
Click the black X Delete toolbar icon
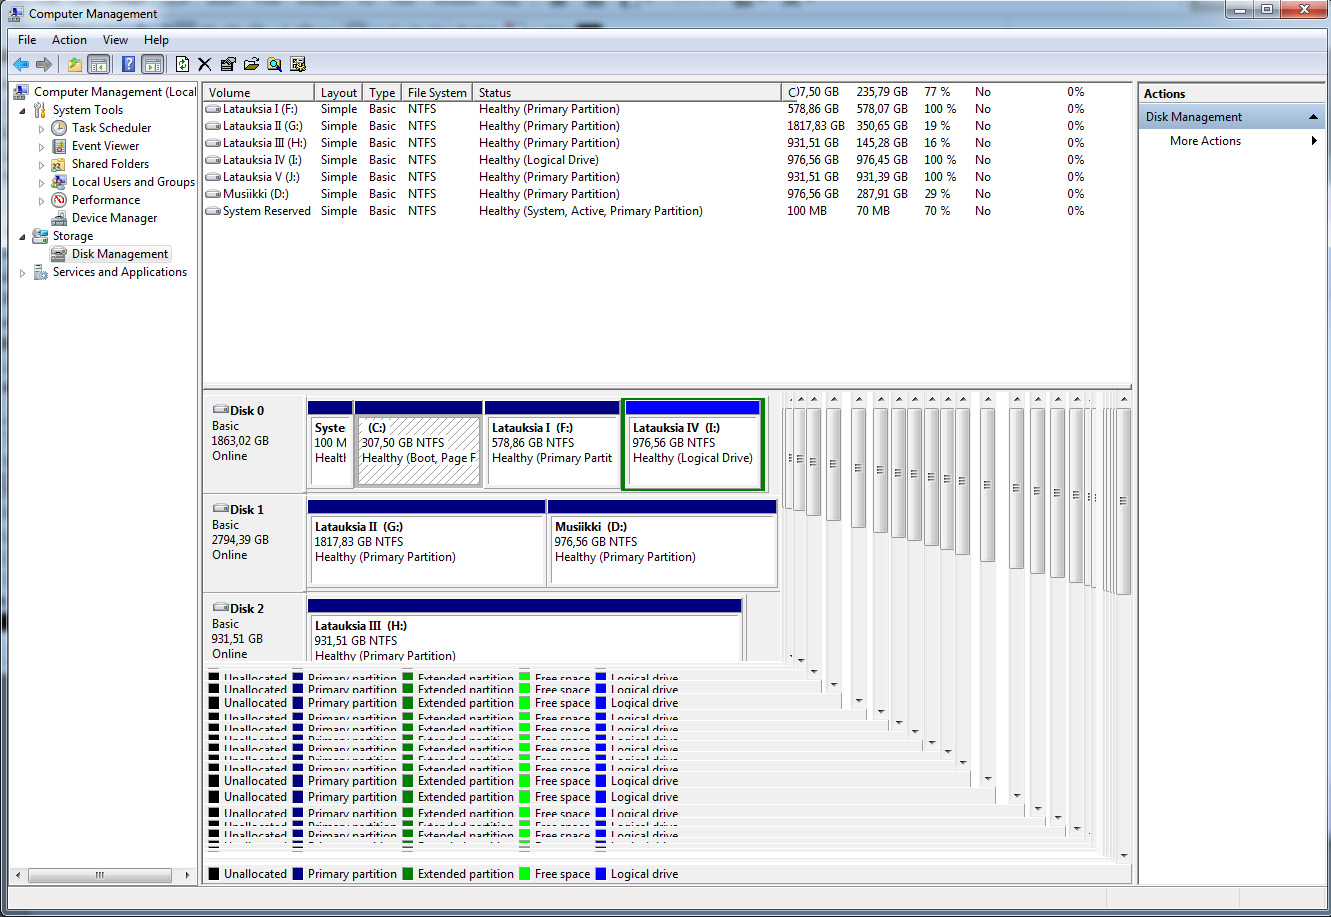(205, 65)
